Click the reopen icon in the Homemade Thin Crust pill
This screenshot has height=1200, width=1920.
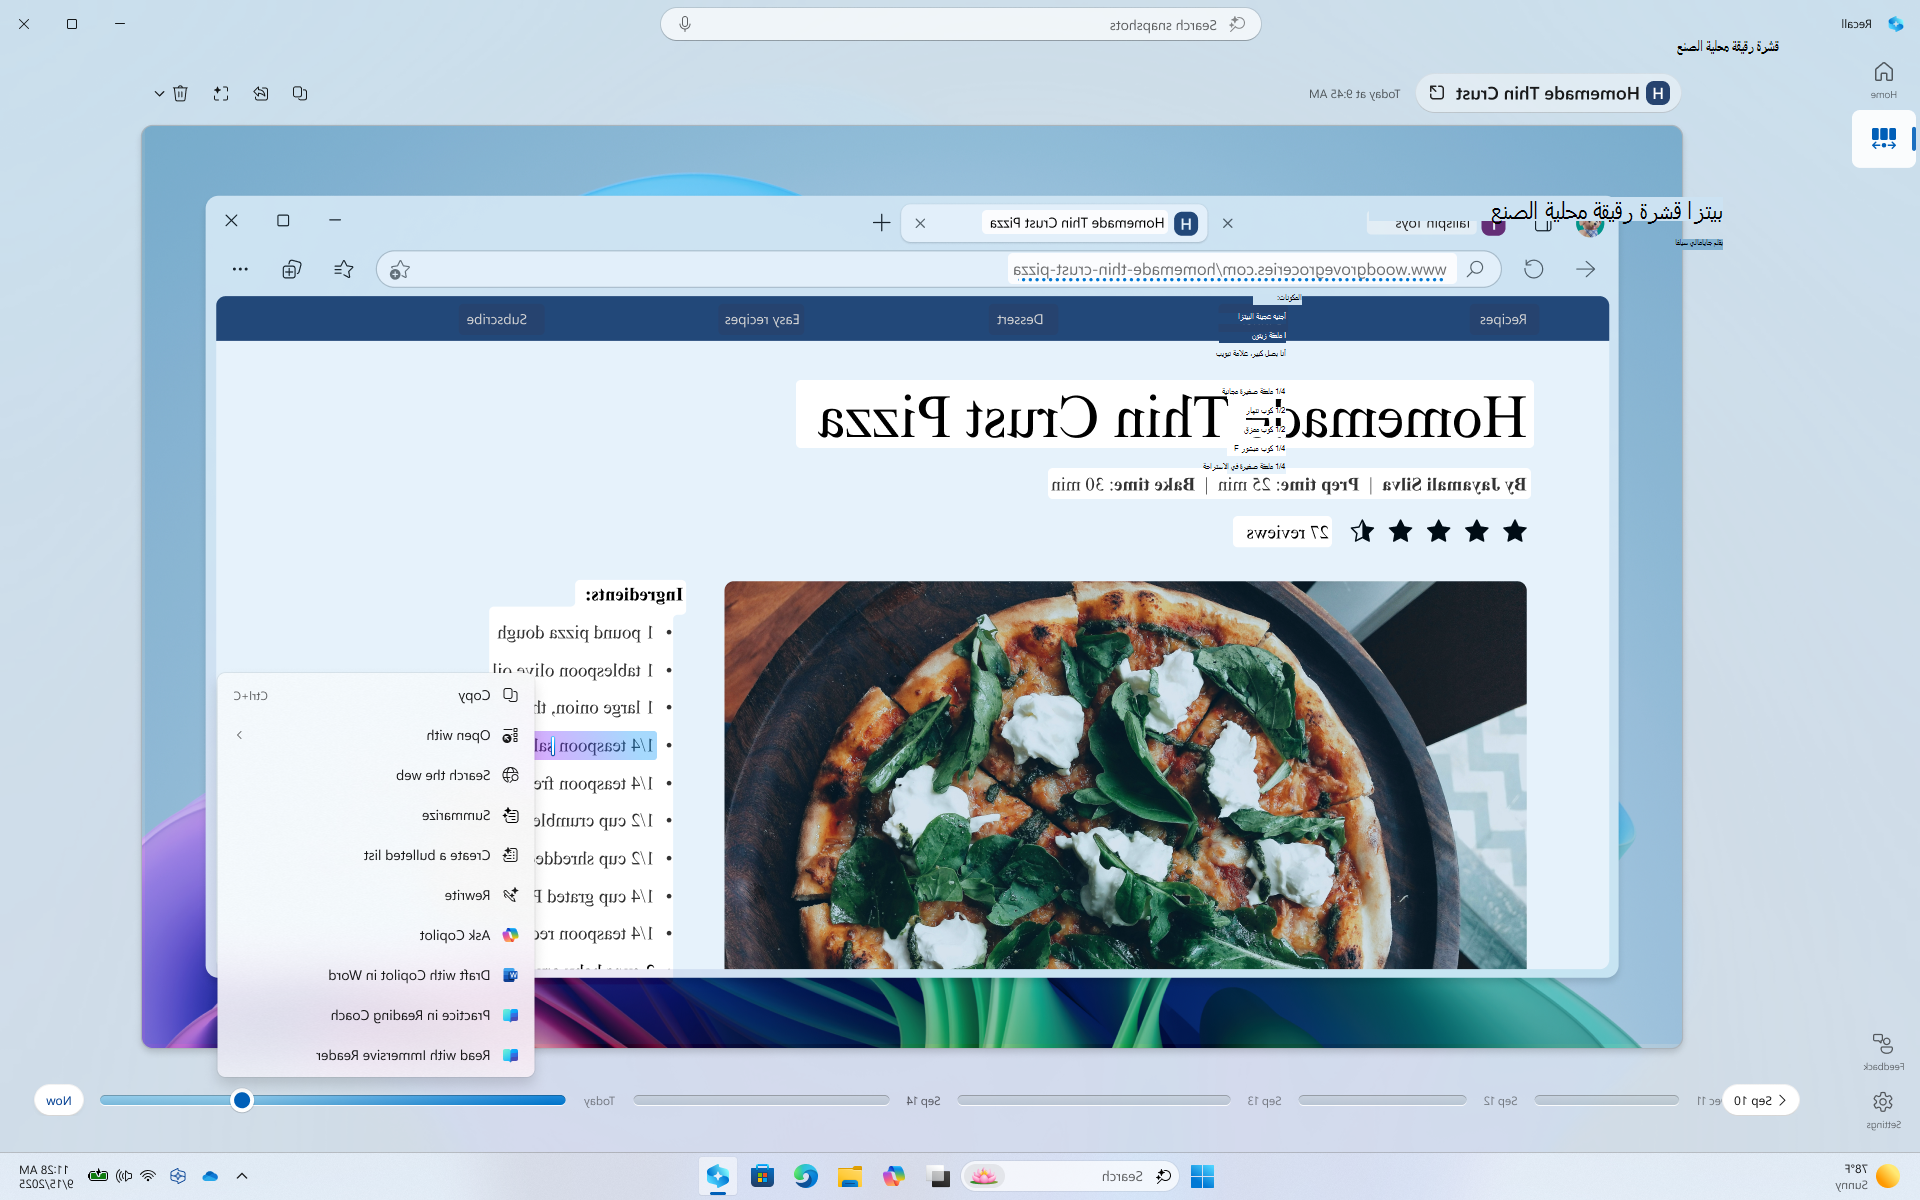point(1437,93)
